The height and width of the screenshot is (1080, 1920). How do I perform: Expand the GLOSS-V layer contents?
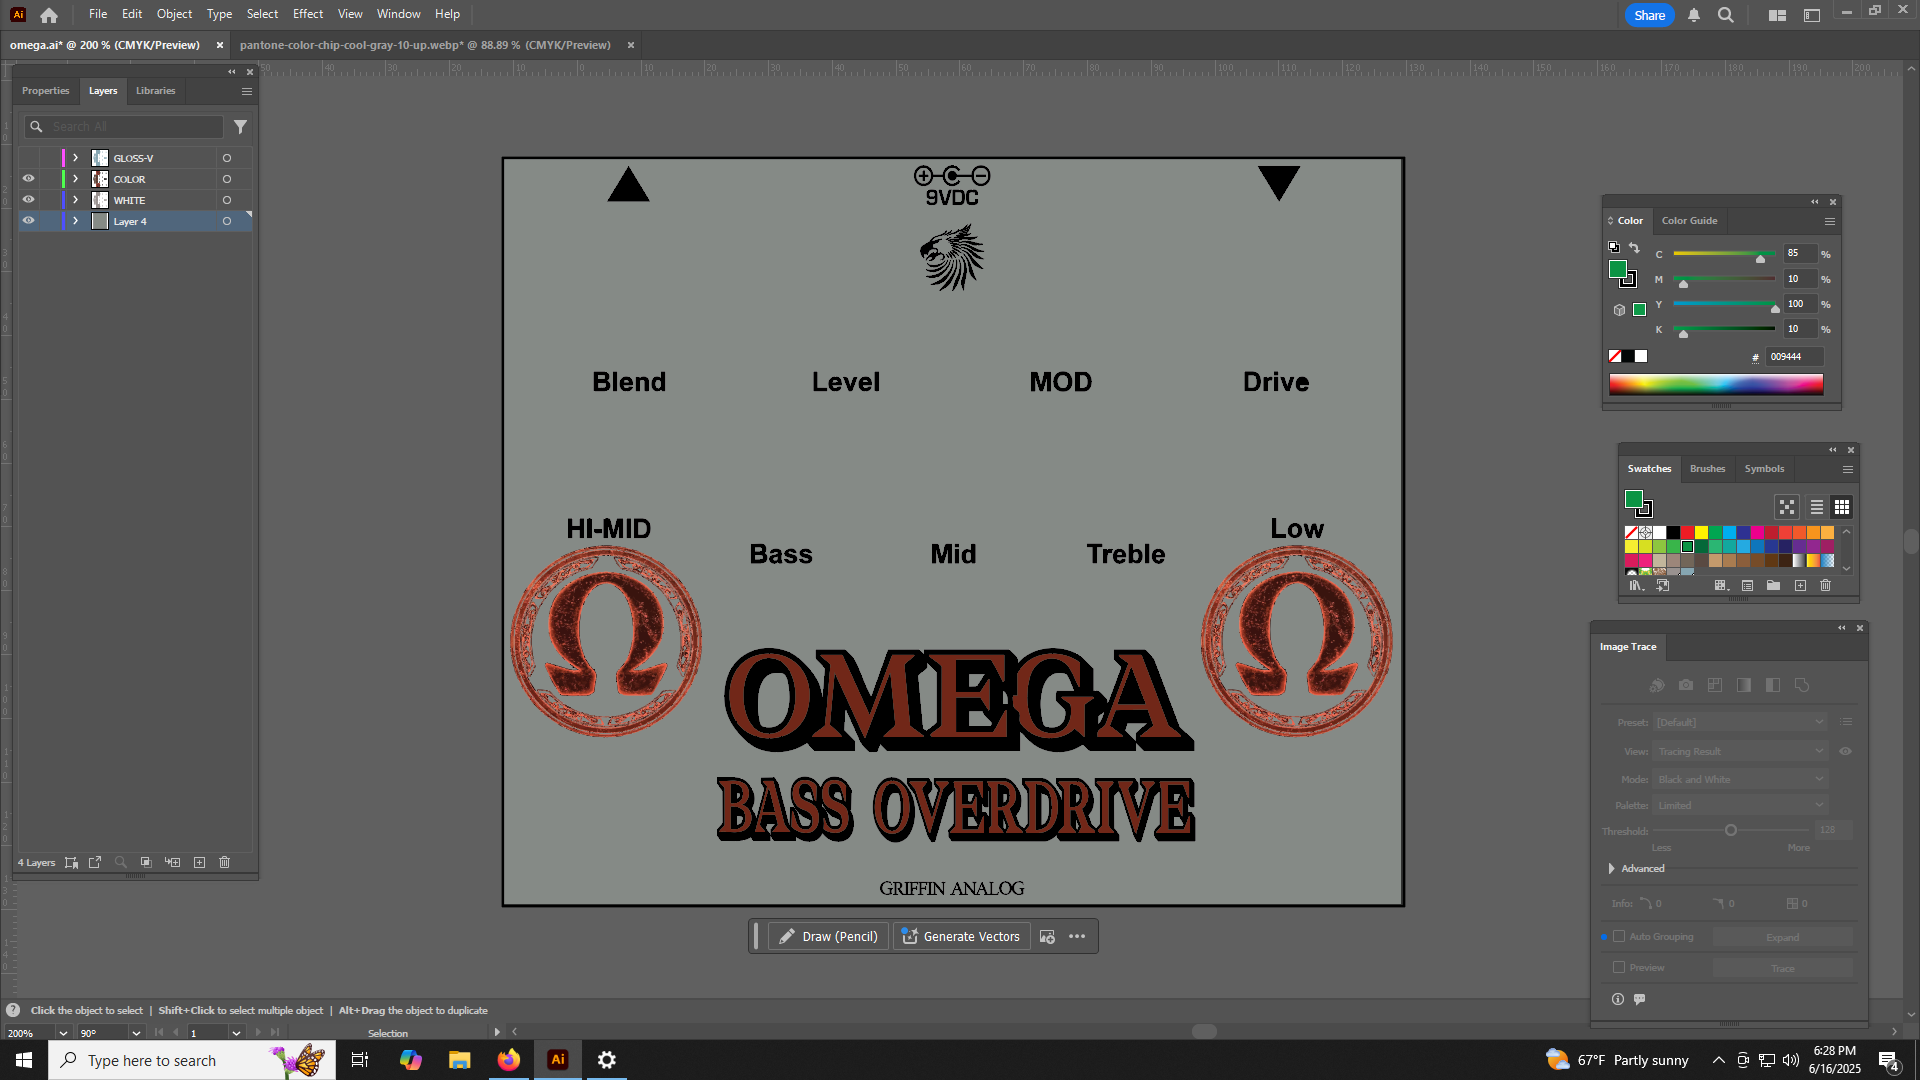click(75, 158)
